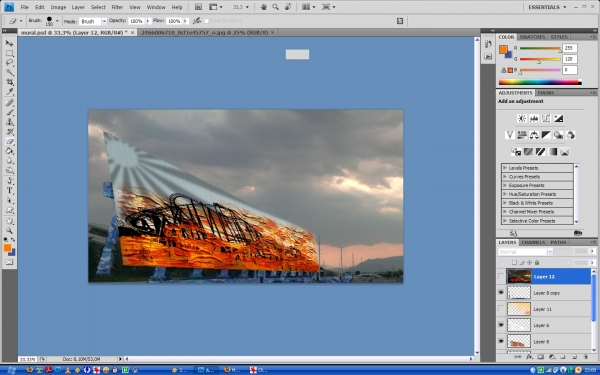The width and height of the screenshot is (600, 375).
Task: Select the Zoom tool in toolbox
Action: click(9, 231)
